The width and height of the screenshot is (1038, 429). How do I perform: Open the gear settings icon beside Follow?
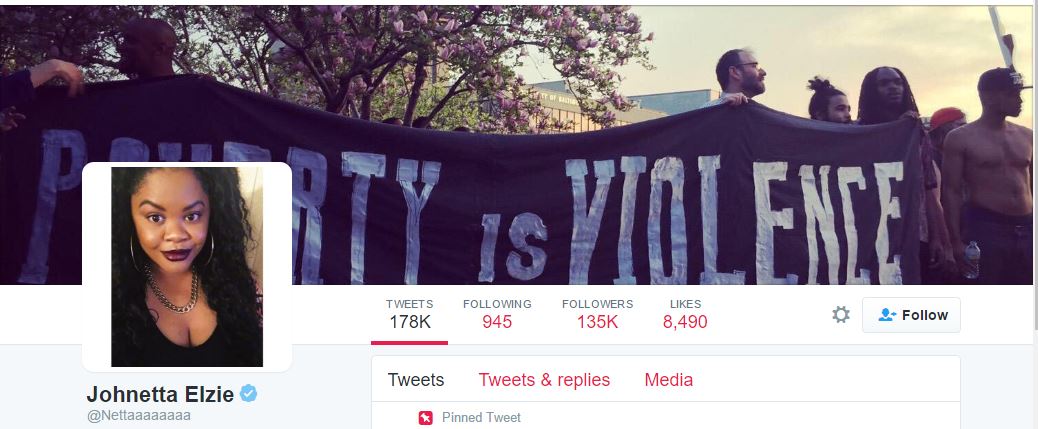point(841,314)
